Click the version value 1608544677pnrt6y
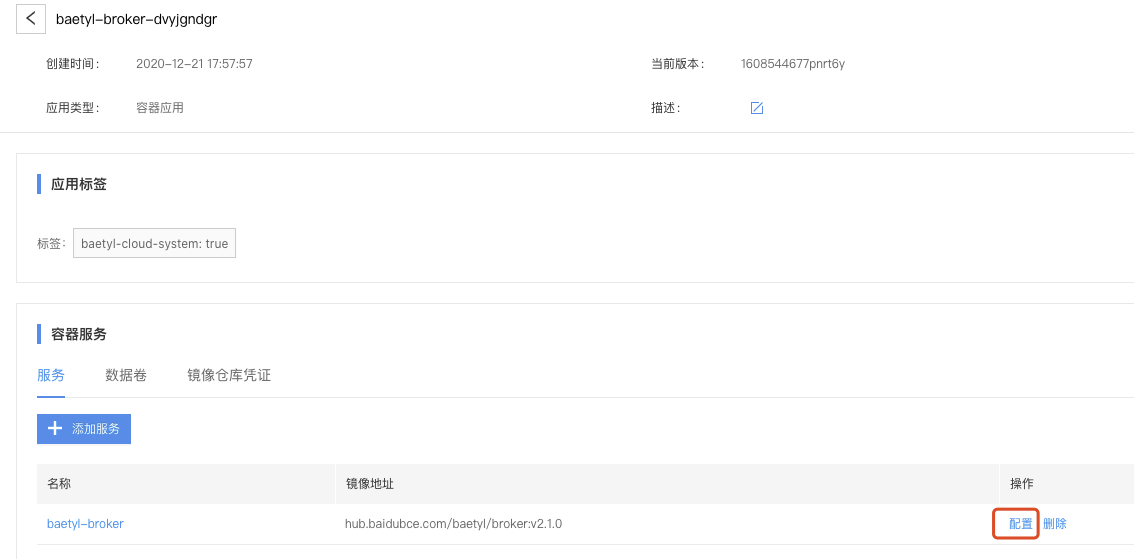 793,64
